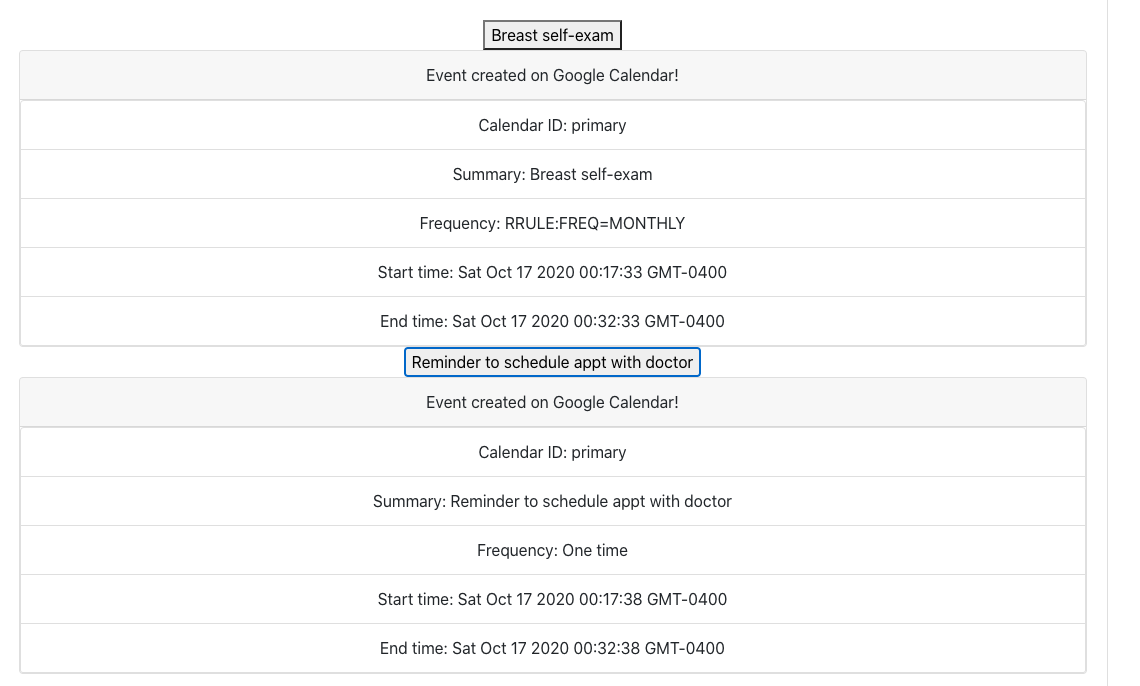Click the end time row showing 00:32:38

click(x=552, y=648)
